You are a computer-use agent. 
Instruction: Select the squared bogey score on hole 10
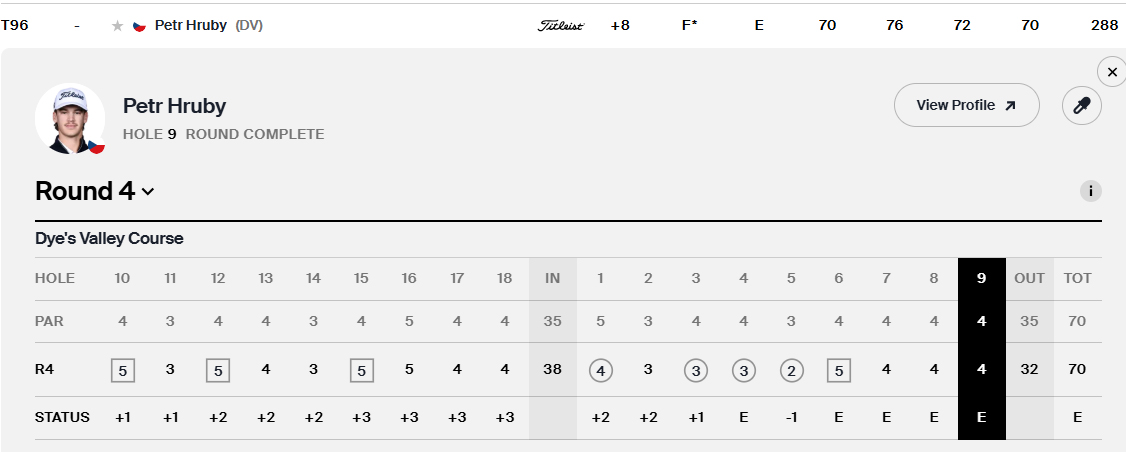point(122,369)
